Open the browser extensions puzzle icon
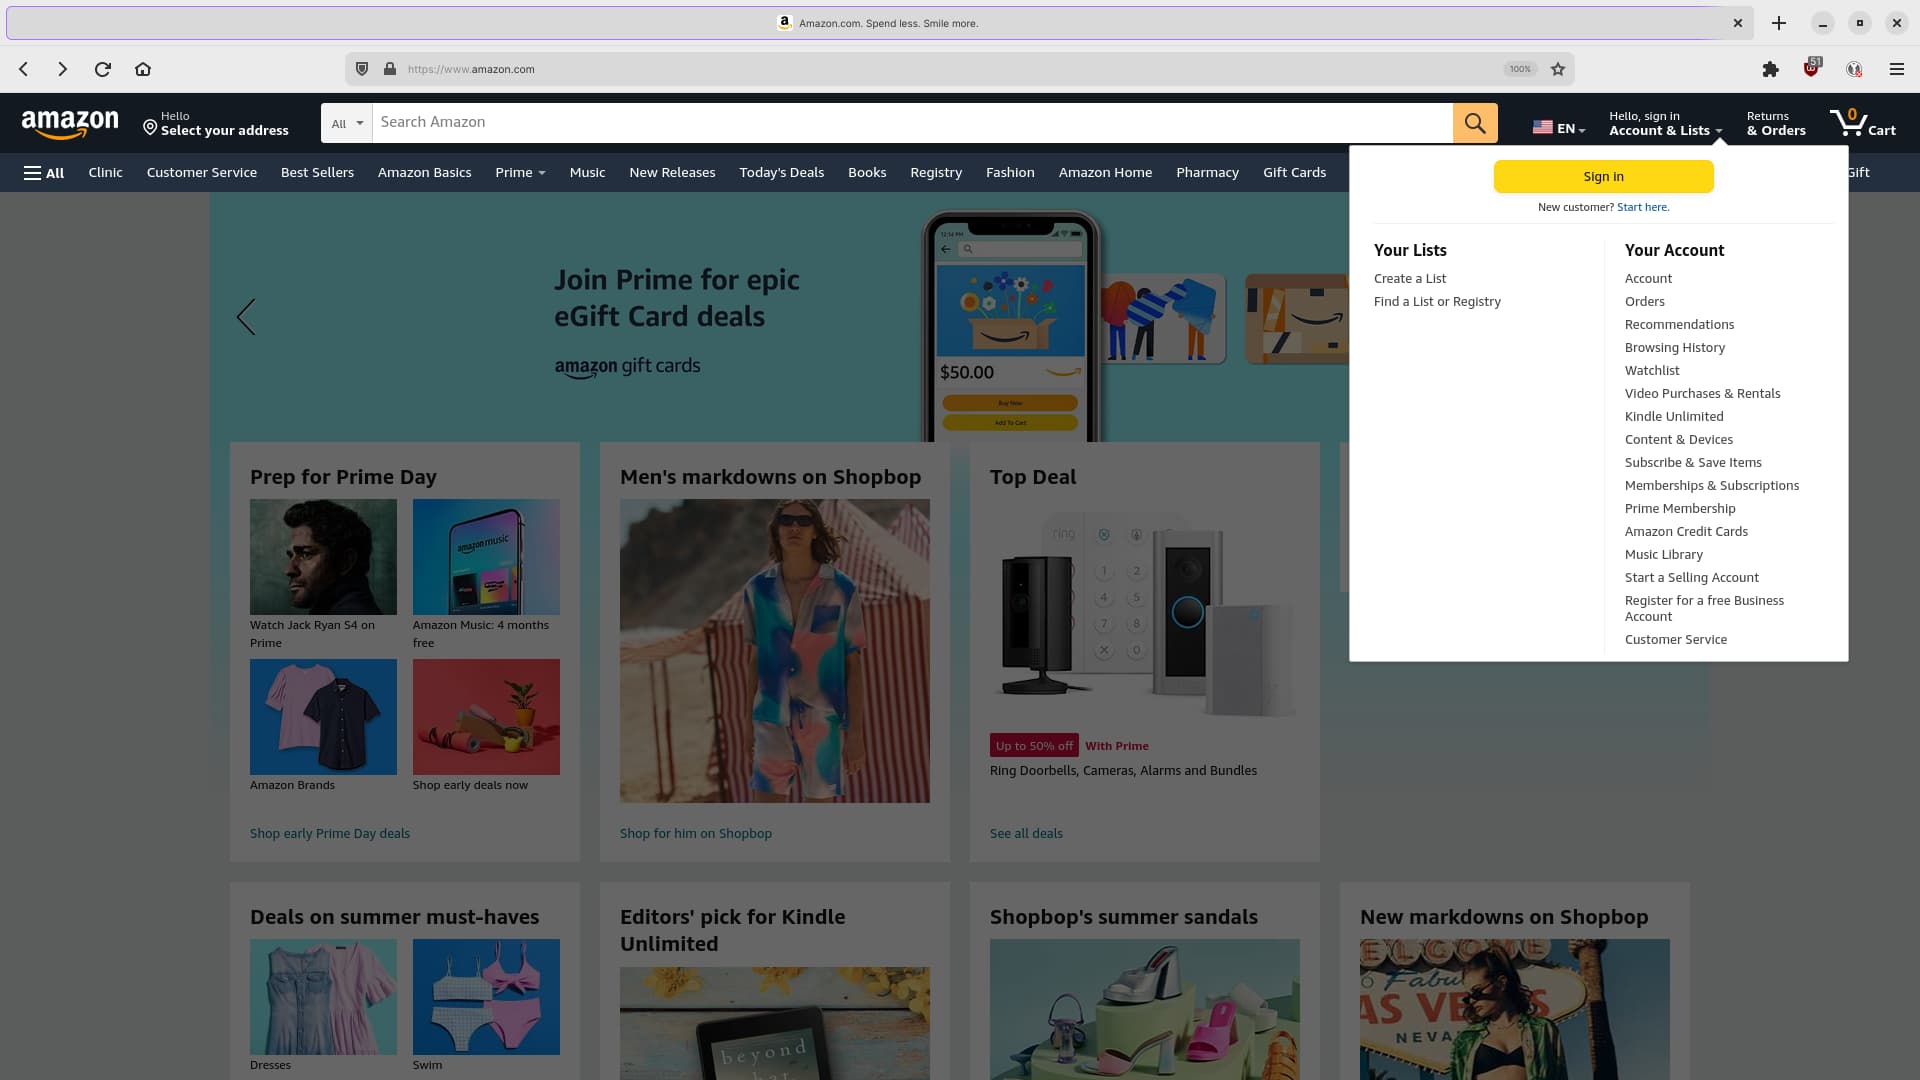The height and width of the screenshot is (1080, 1920). pyautogui.click(x=1771, y=69)
